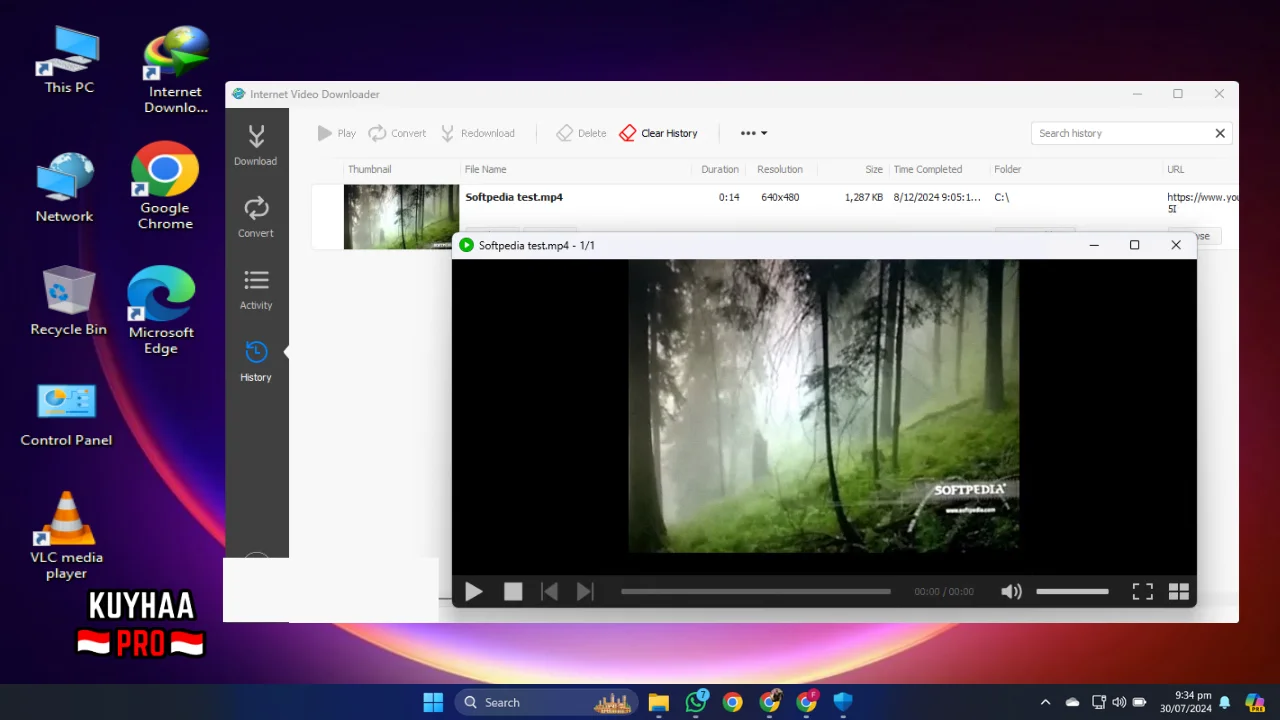The width and height of the screenshot is (1280, 720).
Task: Select the Softpedia test.mp4 thumbnail
Action: point(402,217)
